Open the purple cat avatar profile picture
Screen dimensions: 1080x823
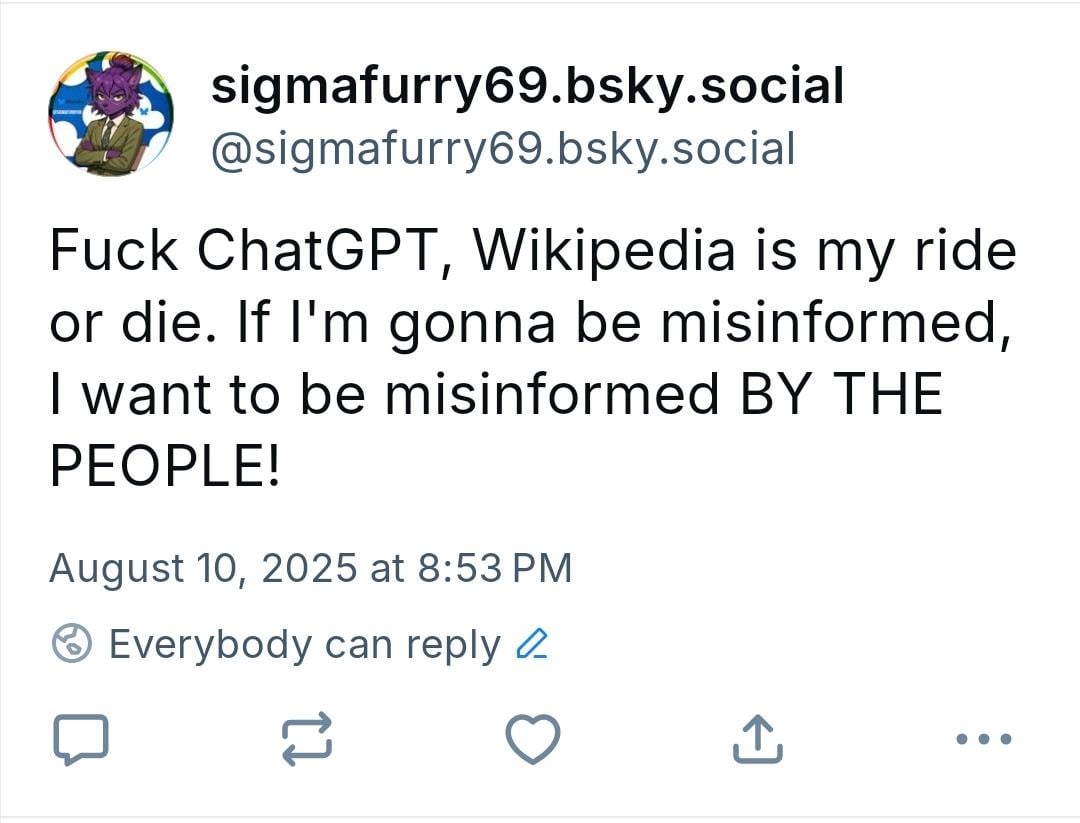(110, 114)
